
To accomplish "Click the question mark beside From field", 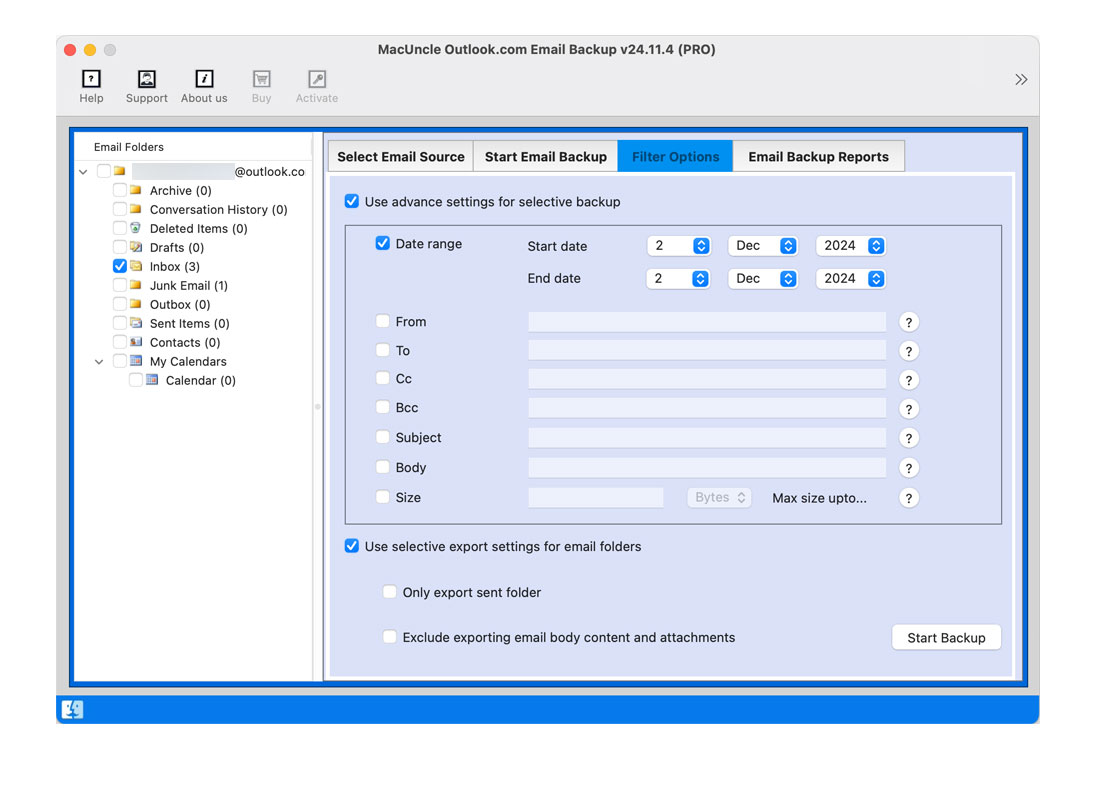I will [x=908, y=321].
